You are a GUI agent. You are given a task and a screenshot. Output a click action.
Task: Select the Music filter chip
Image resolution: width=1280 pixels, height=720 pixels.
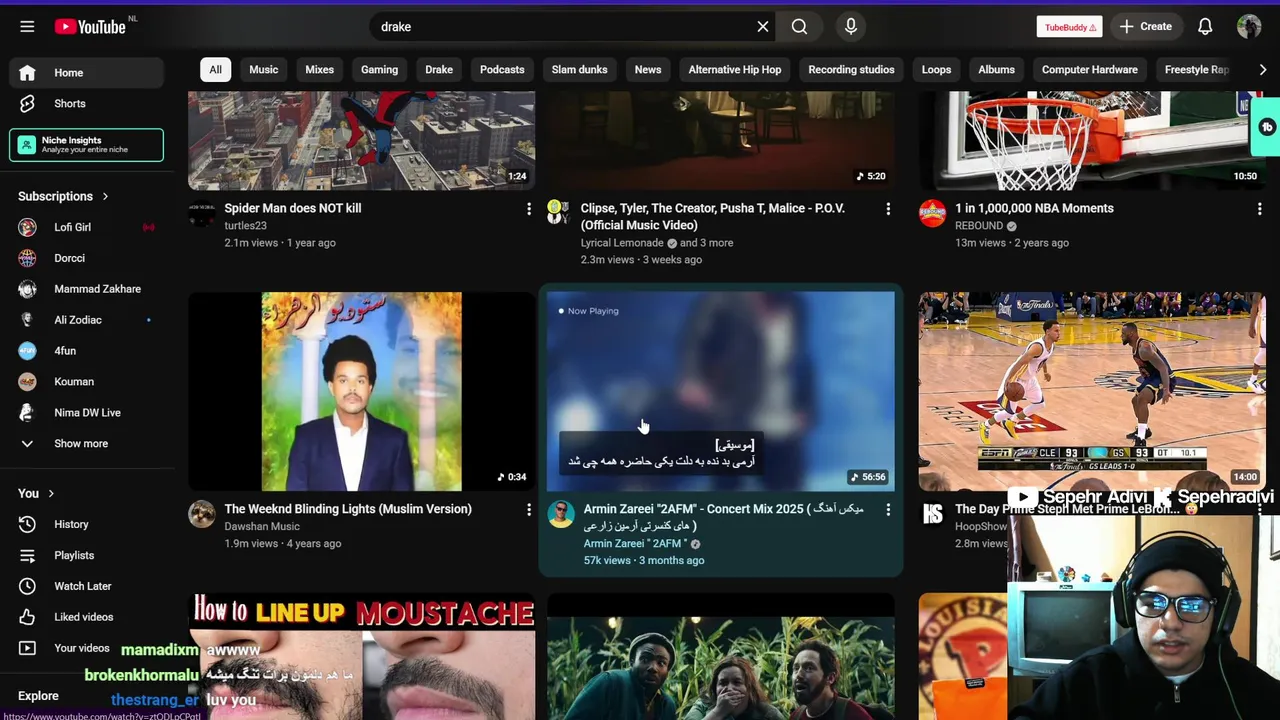(264, 69)
